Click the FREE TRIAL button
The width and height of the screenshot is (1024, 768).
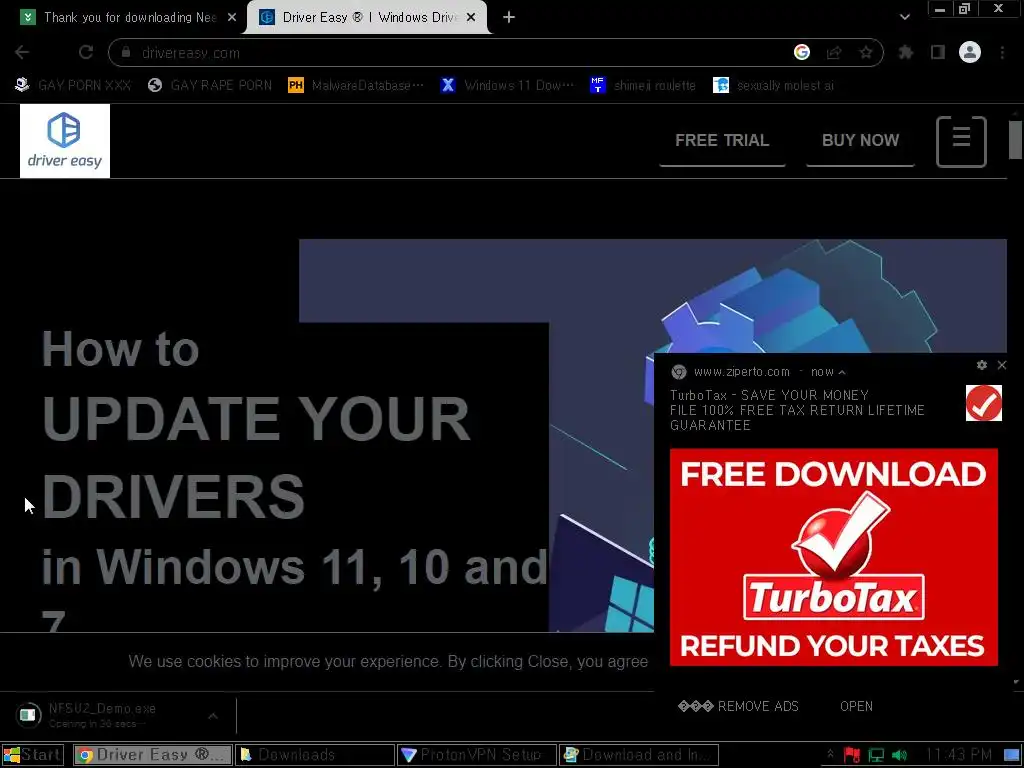click(722, 141)
